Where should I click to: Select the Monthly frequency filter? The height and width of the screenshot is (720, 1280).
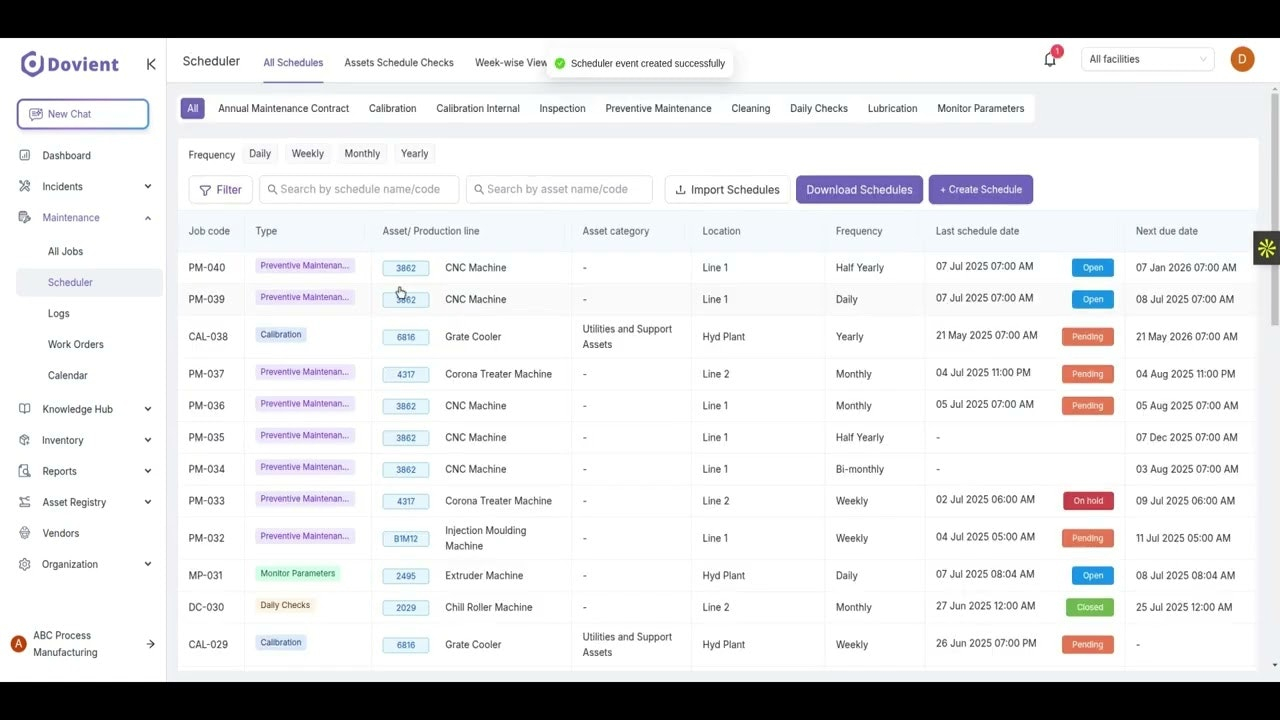pyautogui.click(x=362, y=154)
